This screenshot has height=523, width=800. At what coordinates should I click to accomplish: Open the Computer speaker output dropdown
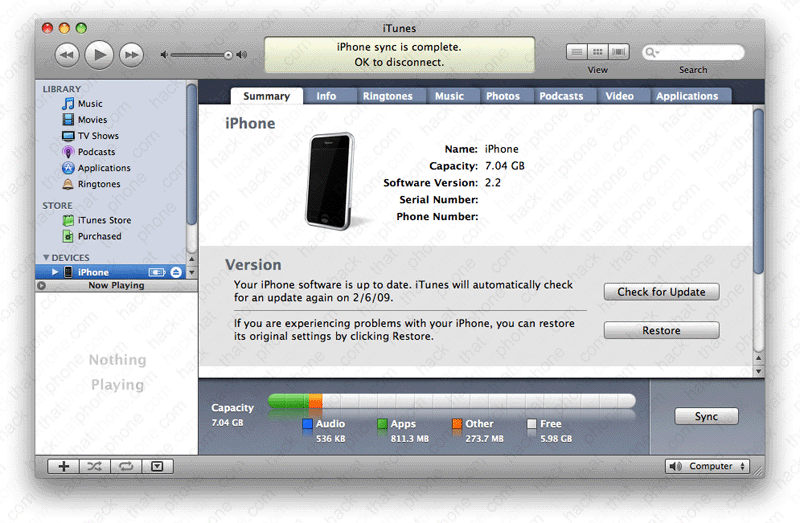coord(707,466)
